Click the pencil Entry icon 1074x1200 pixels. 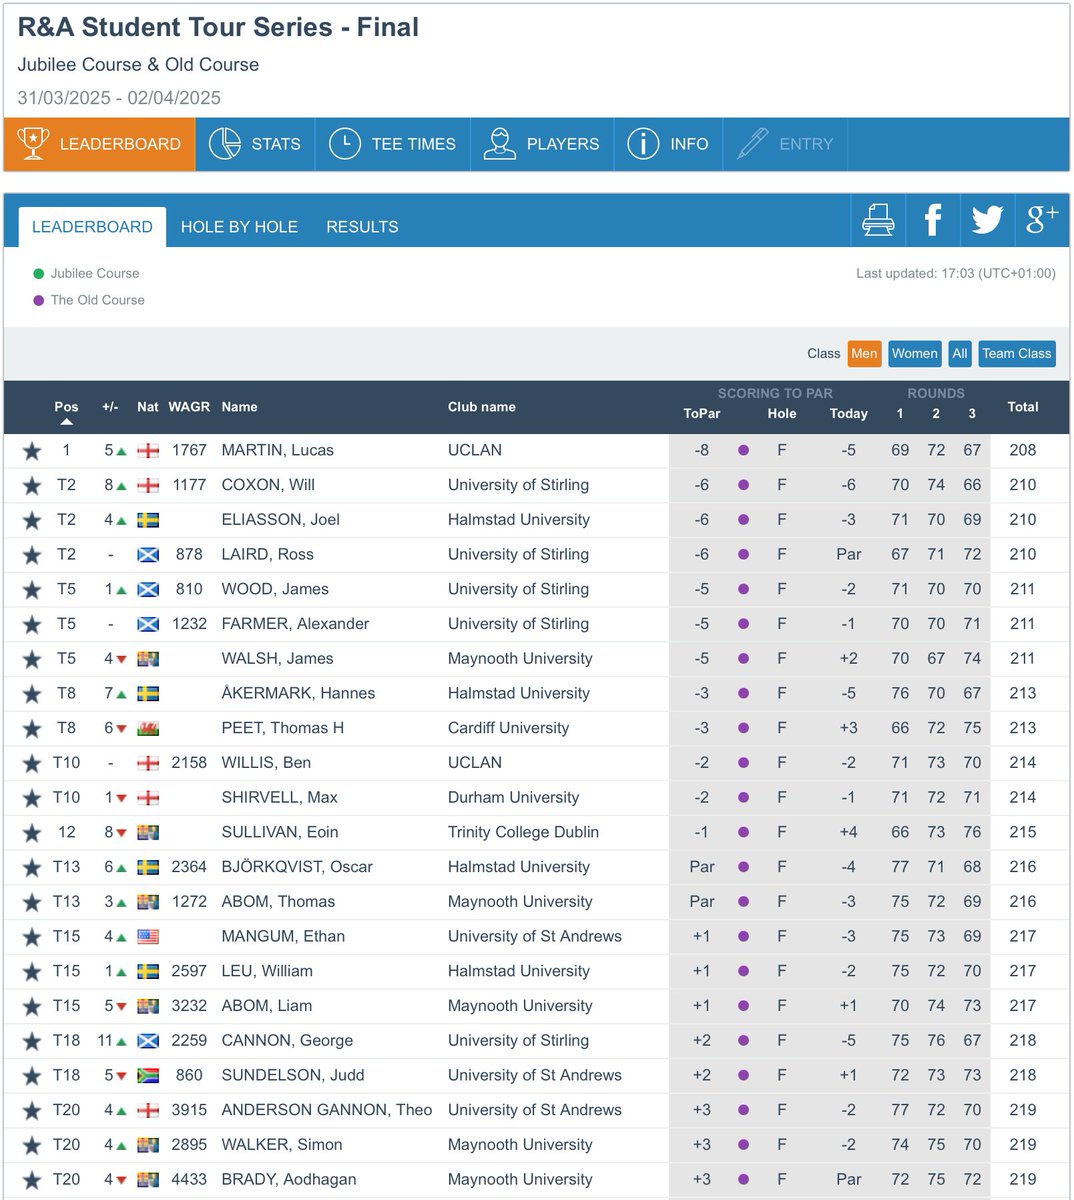[x=752, y=144]
